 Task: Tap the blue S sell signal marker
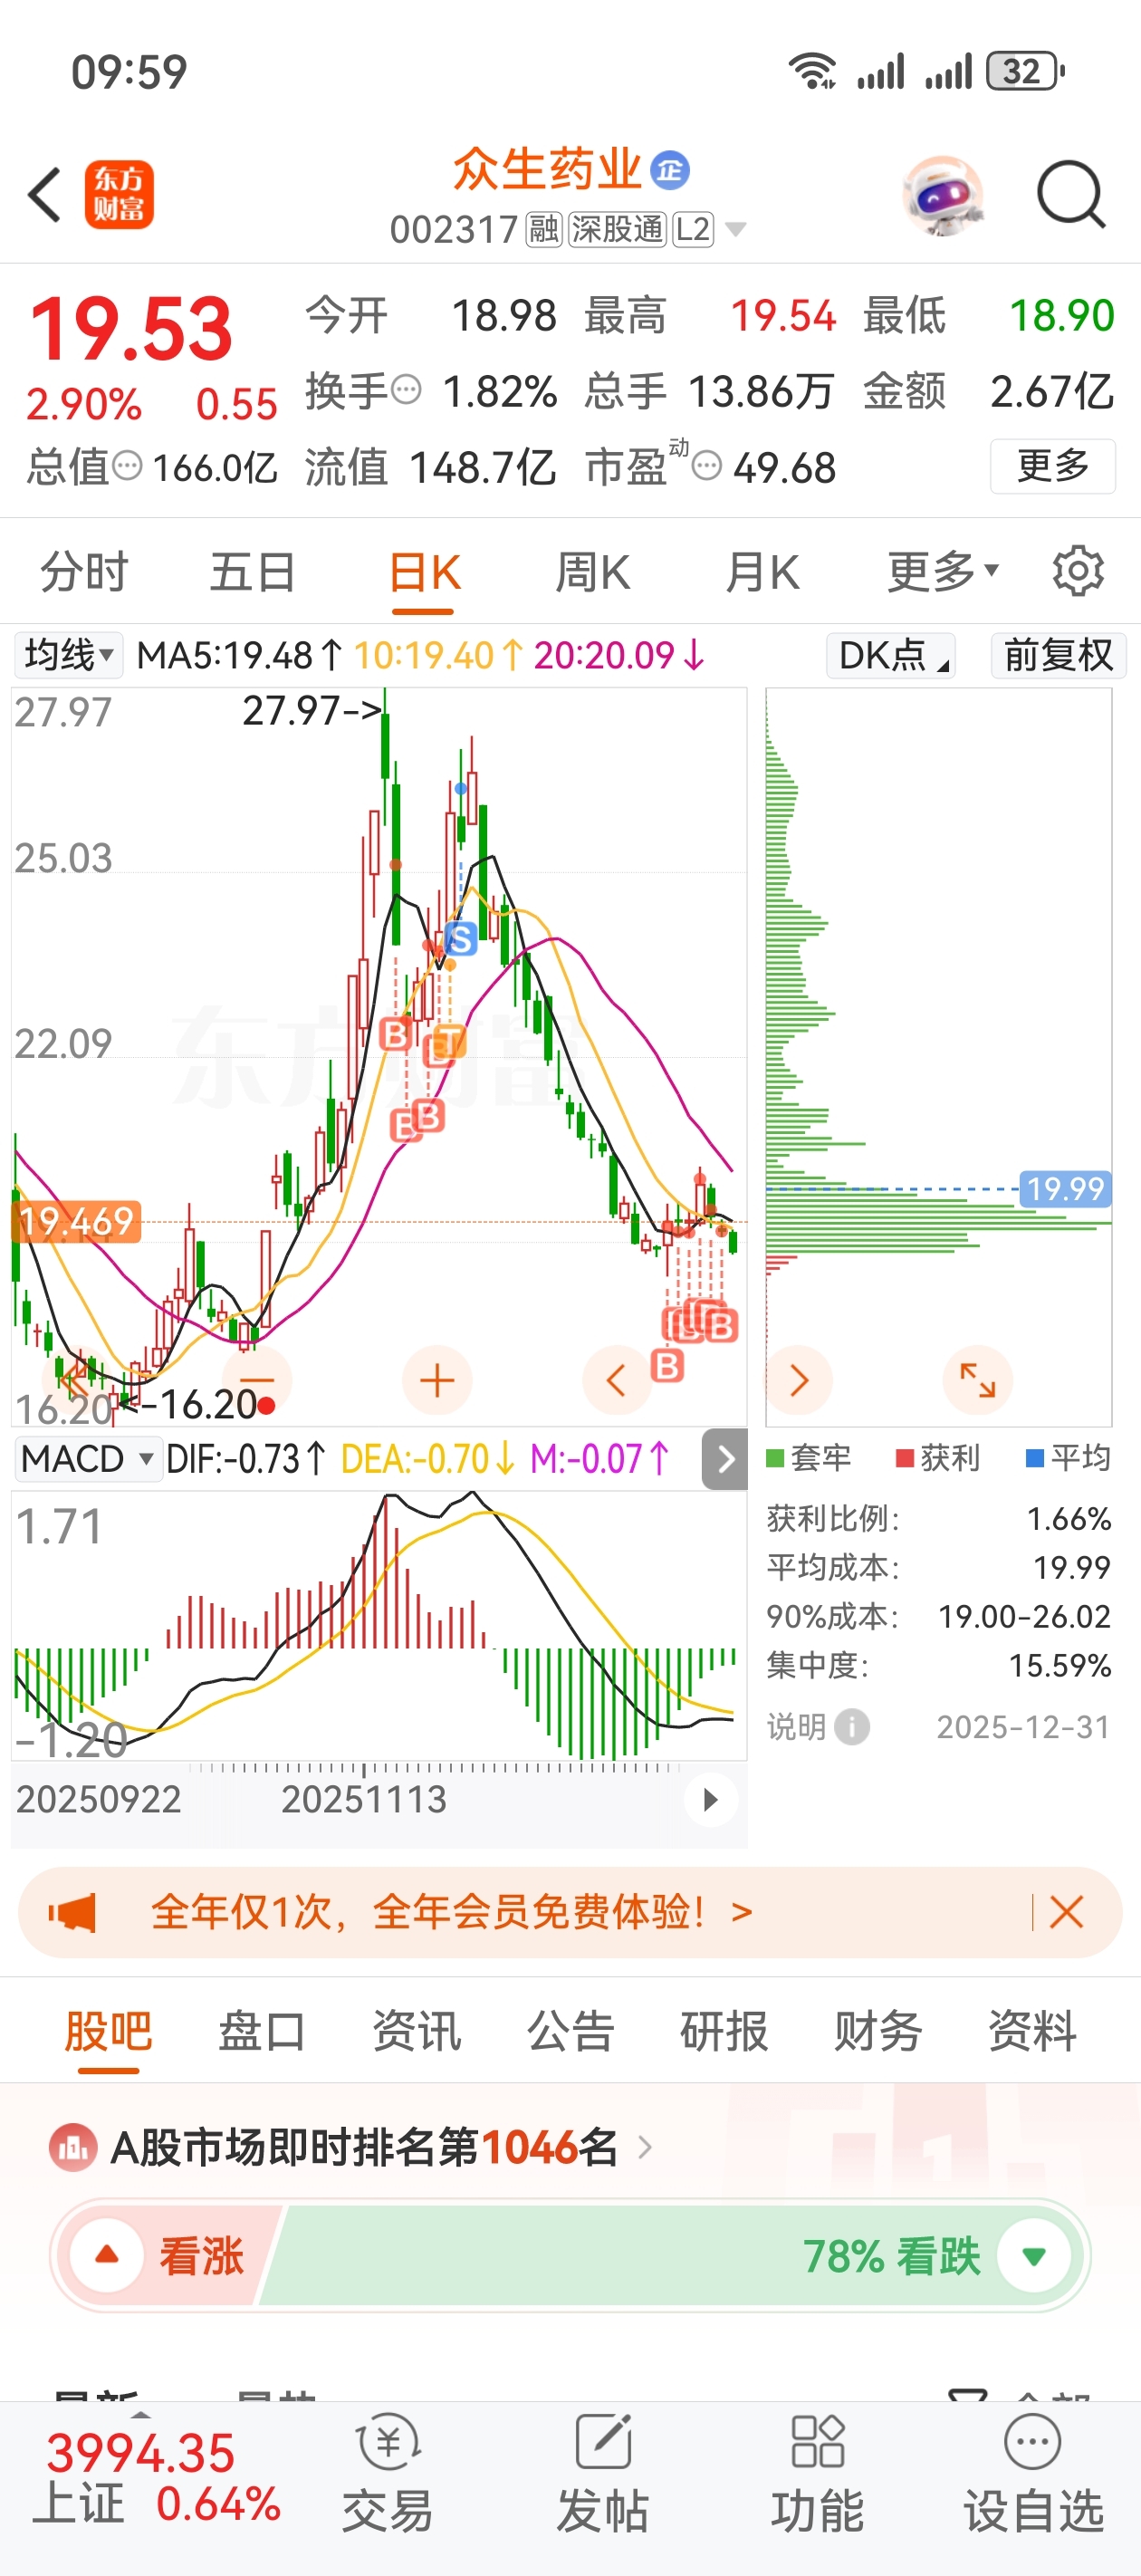460,939
